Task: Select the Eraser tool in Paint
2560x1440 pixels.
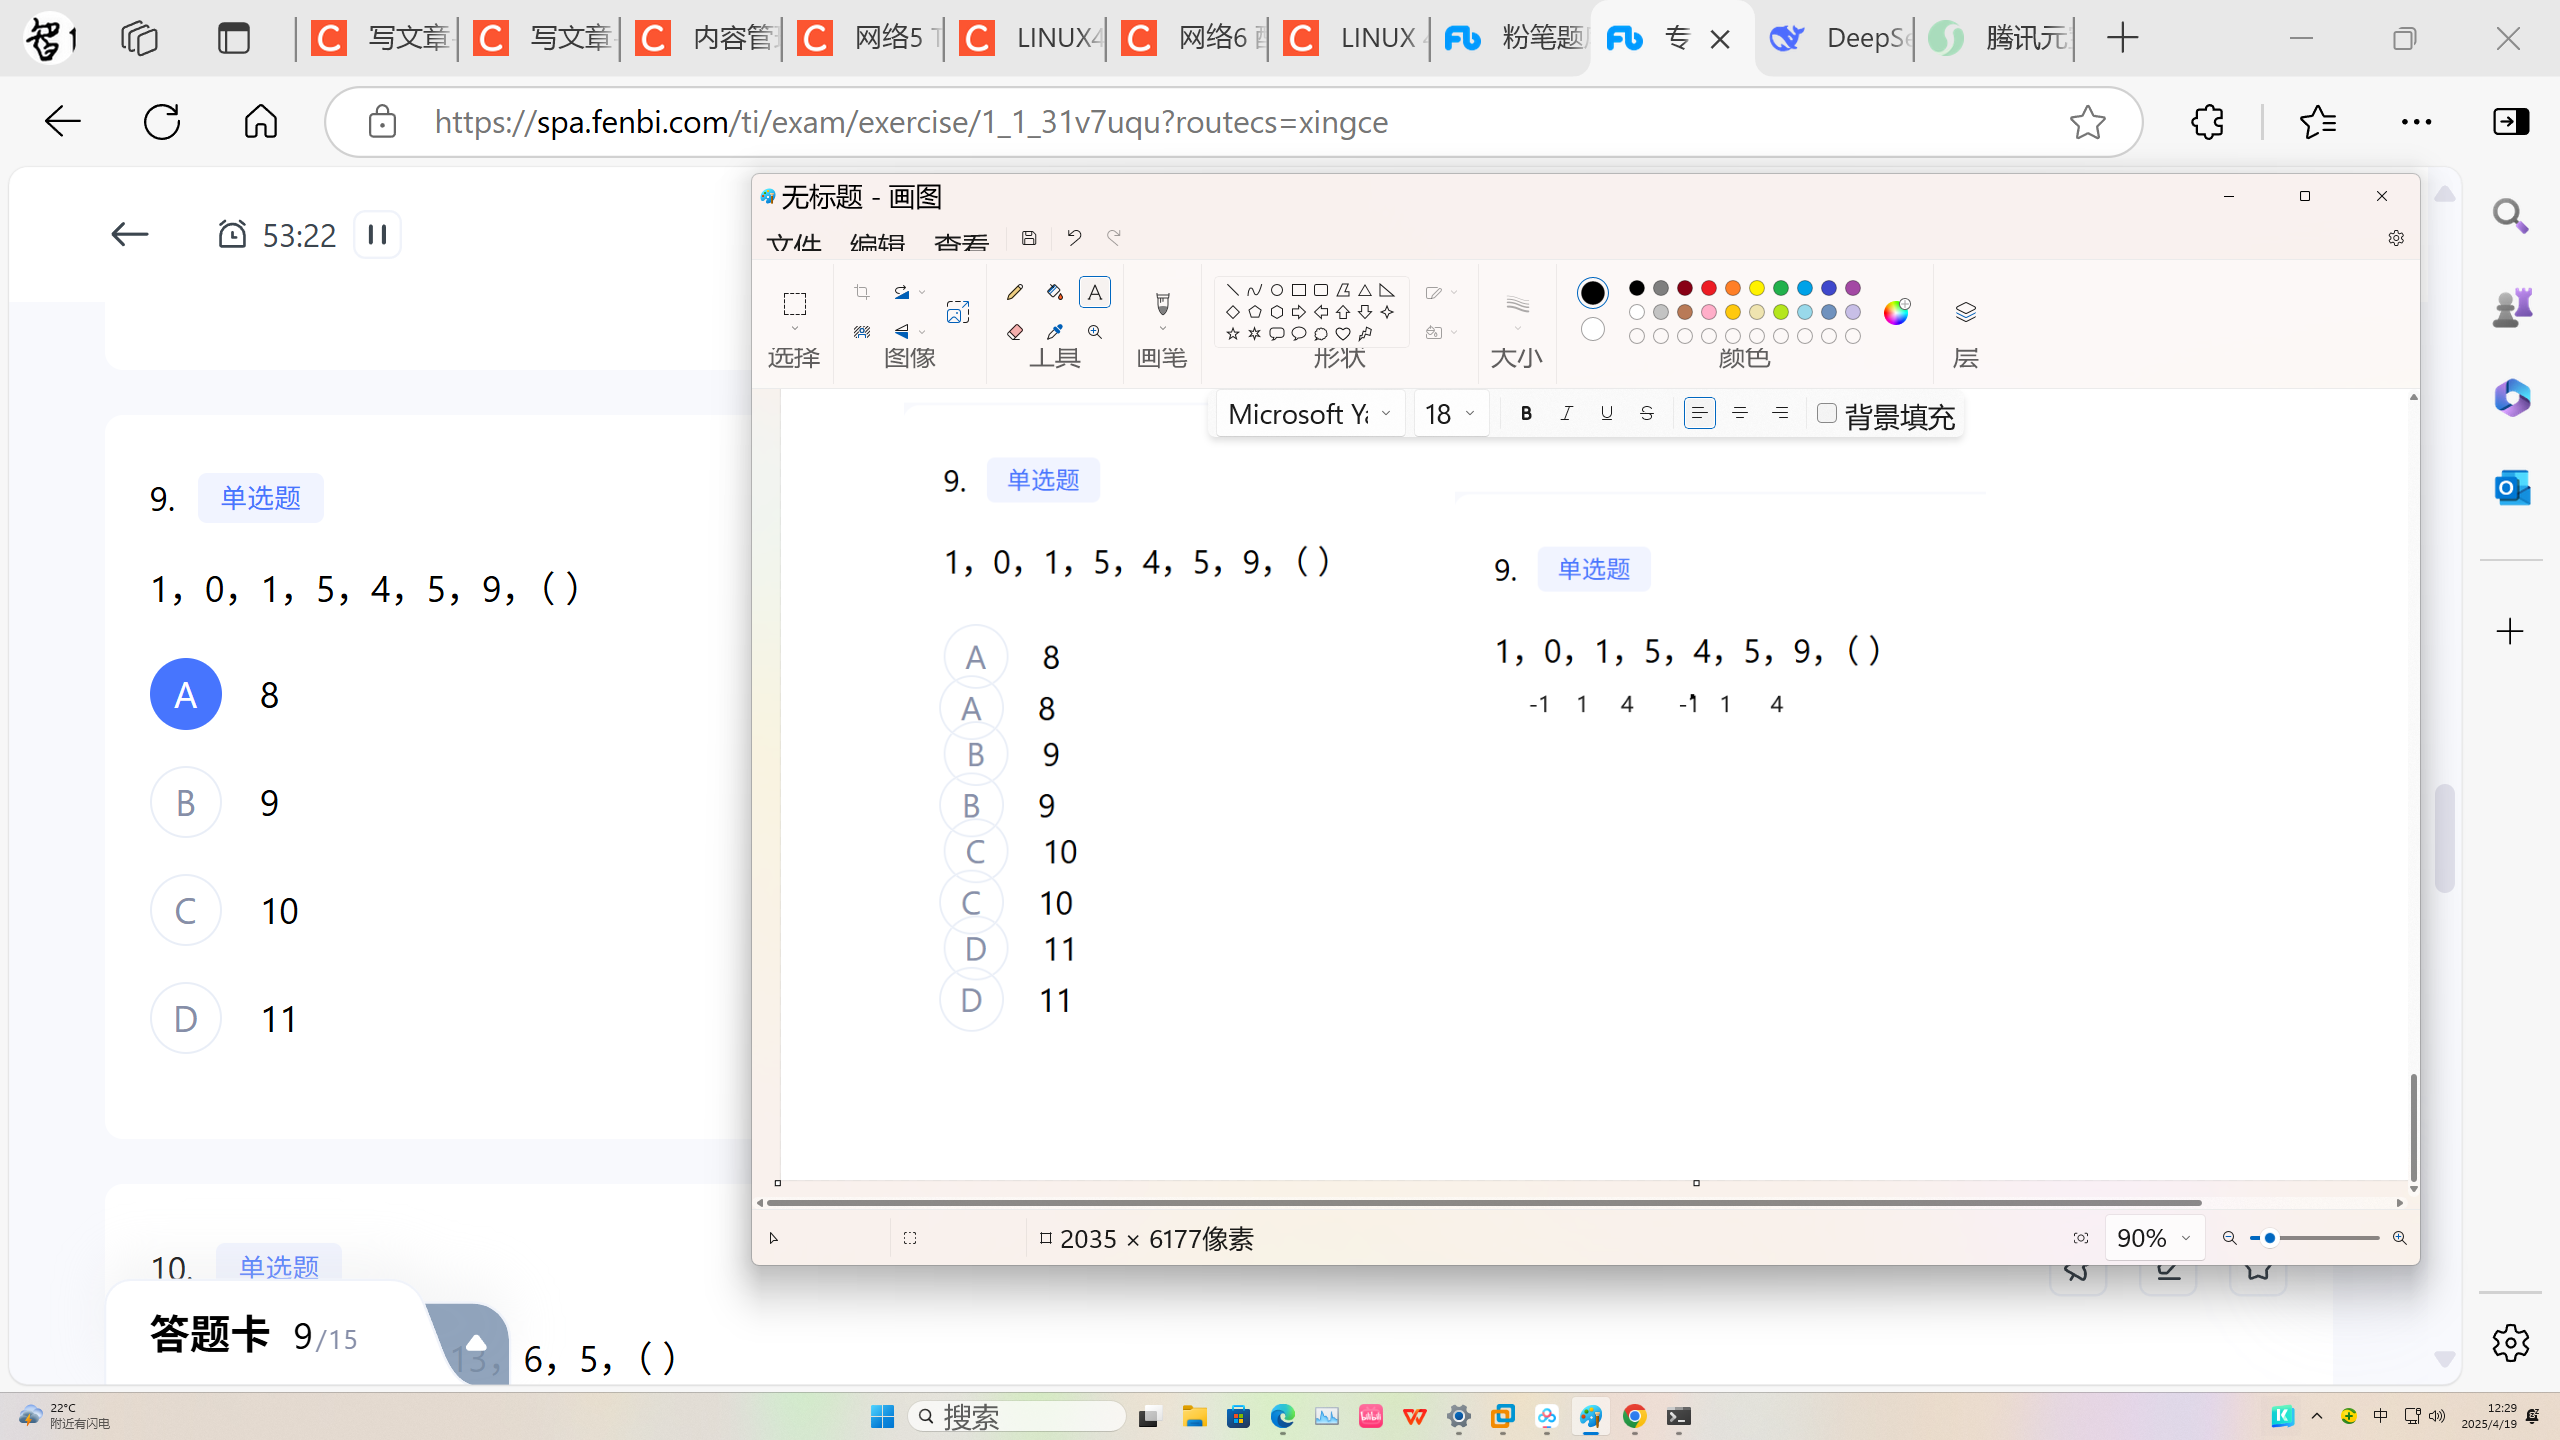Action: pos(1015,332)
